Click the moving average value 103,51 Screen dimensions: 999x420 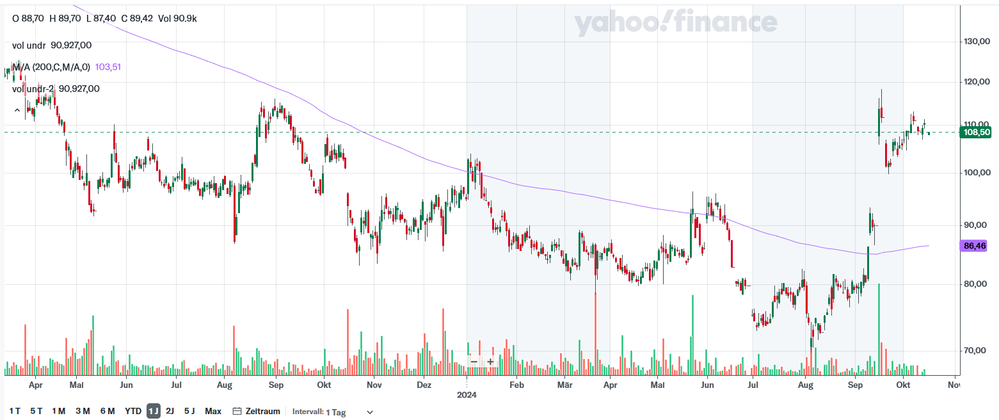108,67
